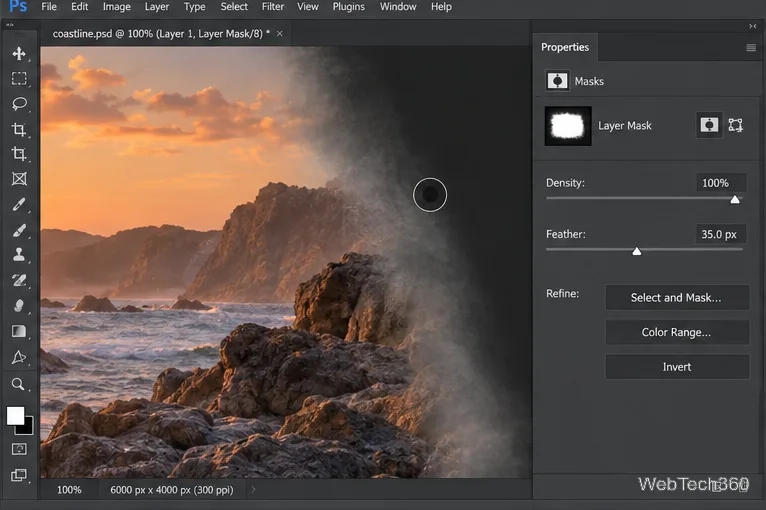This screenshot has height=510, width=766.
Task: Add a vector mask button
Action: (736, 125)
